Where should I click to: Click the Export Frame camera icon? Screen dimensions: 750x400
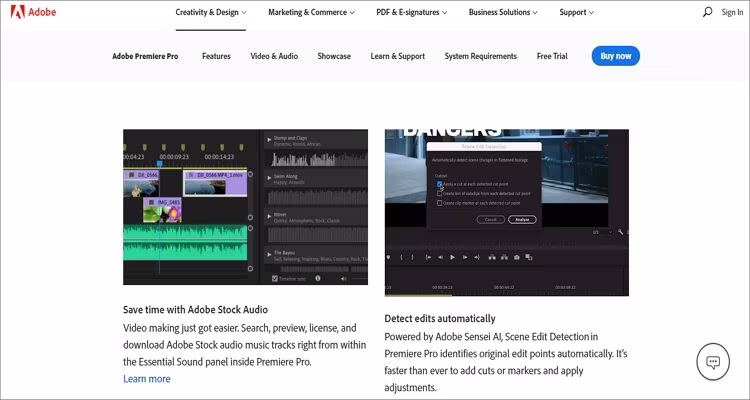517,257
